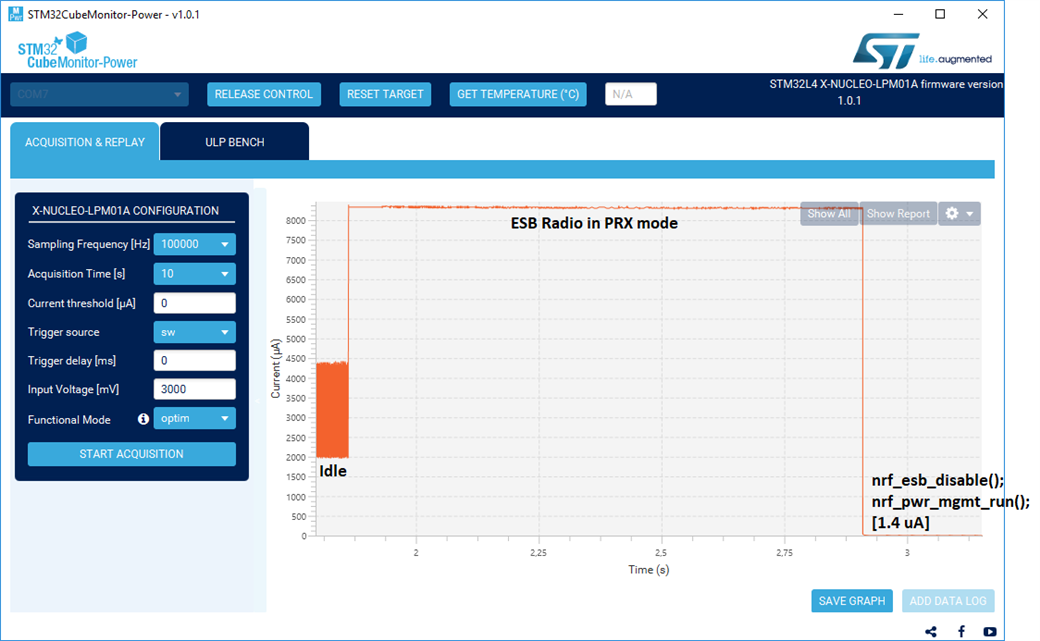Click the 2,5 tick on time axis
The height and width of the screenshot is (641, 1040).
pyautogui.click(x=661, y=552)
